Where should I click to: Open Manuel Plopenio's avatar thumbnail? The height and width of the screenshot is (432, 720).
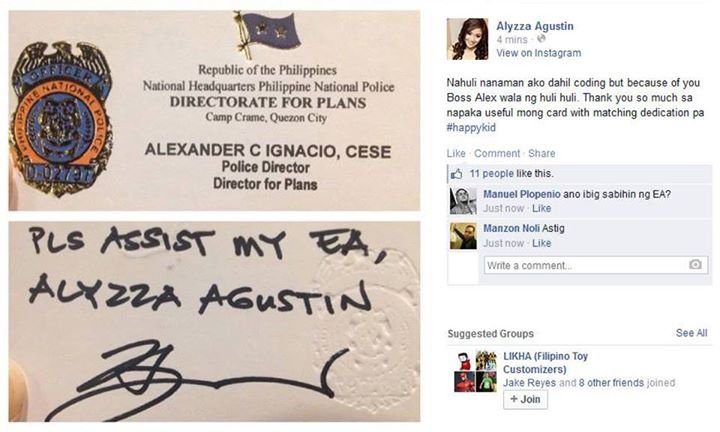pyautogui.click(x=463, y=201)
